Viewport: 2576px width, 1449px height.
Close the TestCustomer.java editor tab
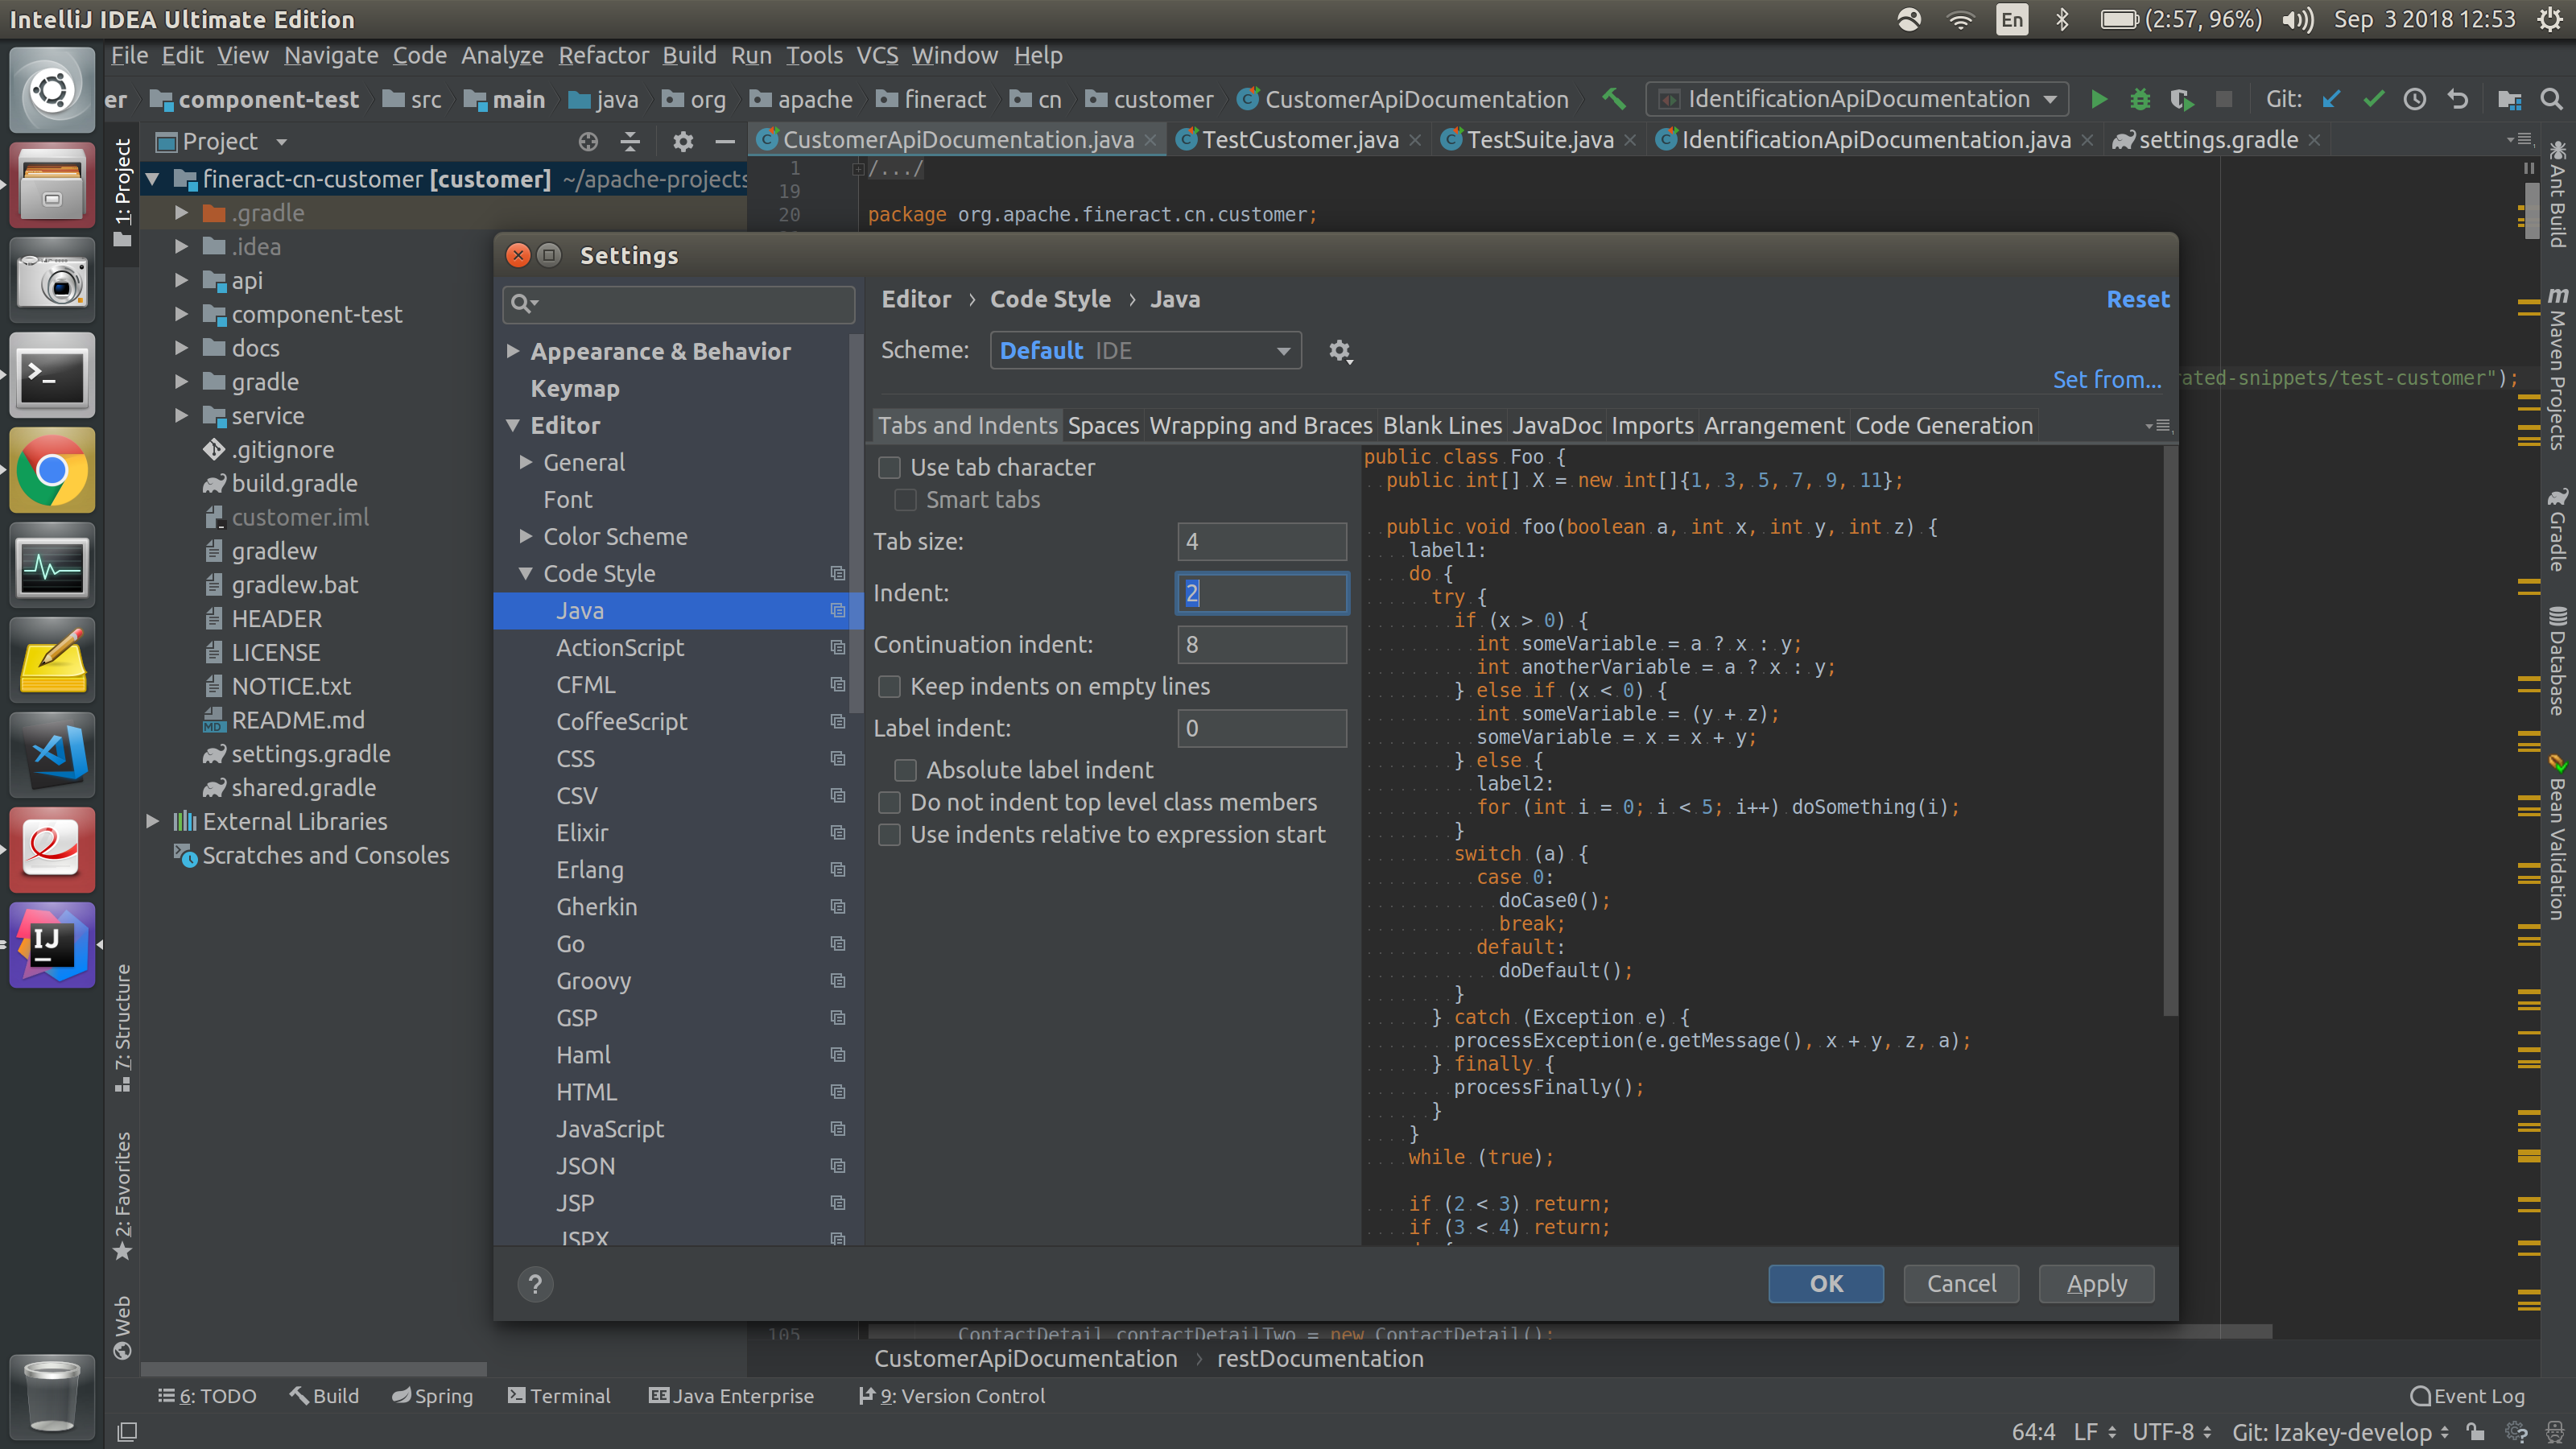click(1415, 141)
